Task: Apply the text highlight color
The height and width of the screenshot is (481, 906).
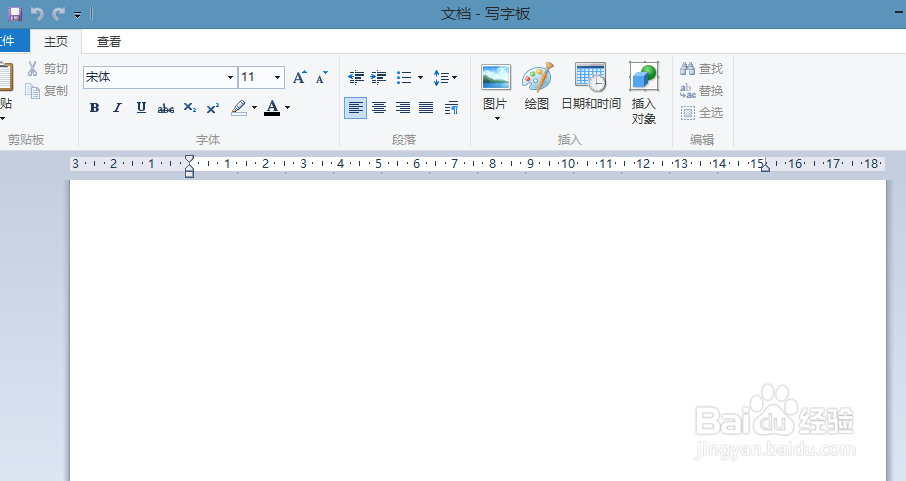Action: click(239, 108)
